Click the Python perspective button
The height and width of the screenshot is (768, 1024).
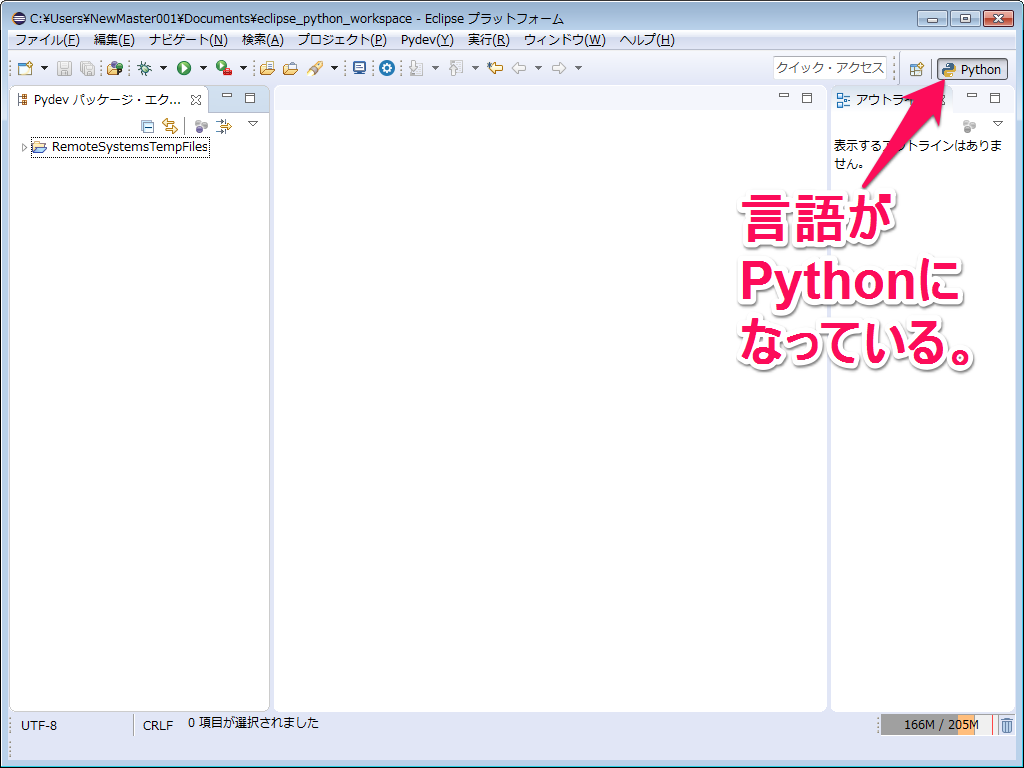[971, 69]
